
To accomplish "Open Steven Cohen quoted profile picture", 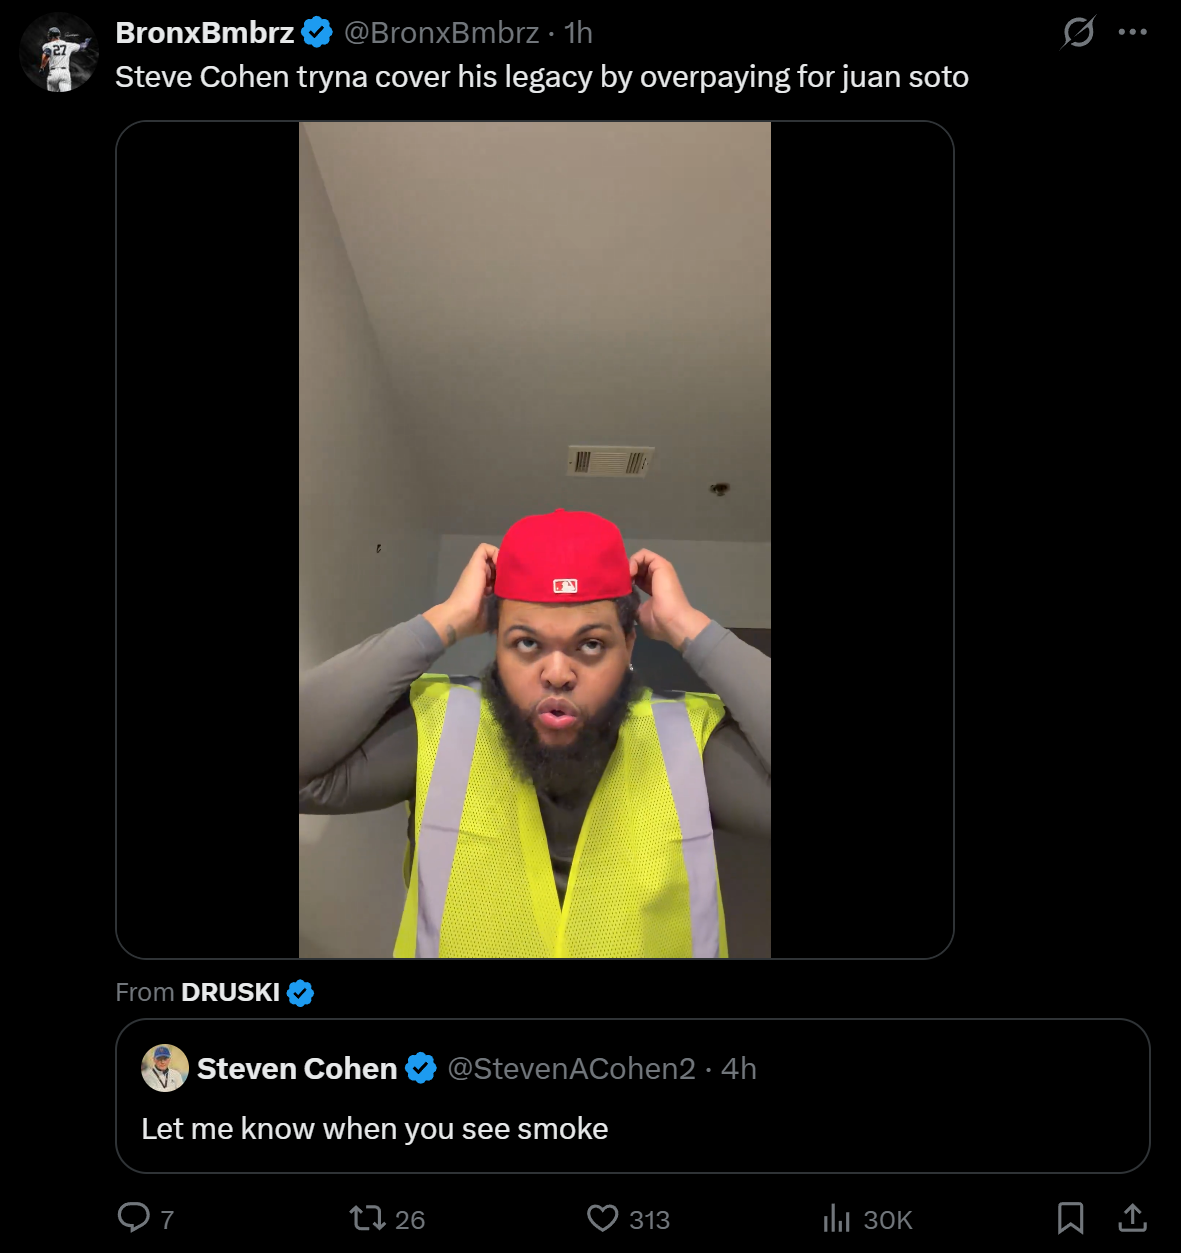I will (165, 1068).
